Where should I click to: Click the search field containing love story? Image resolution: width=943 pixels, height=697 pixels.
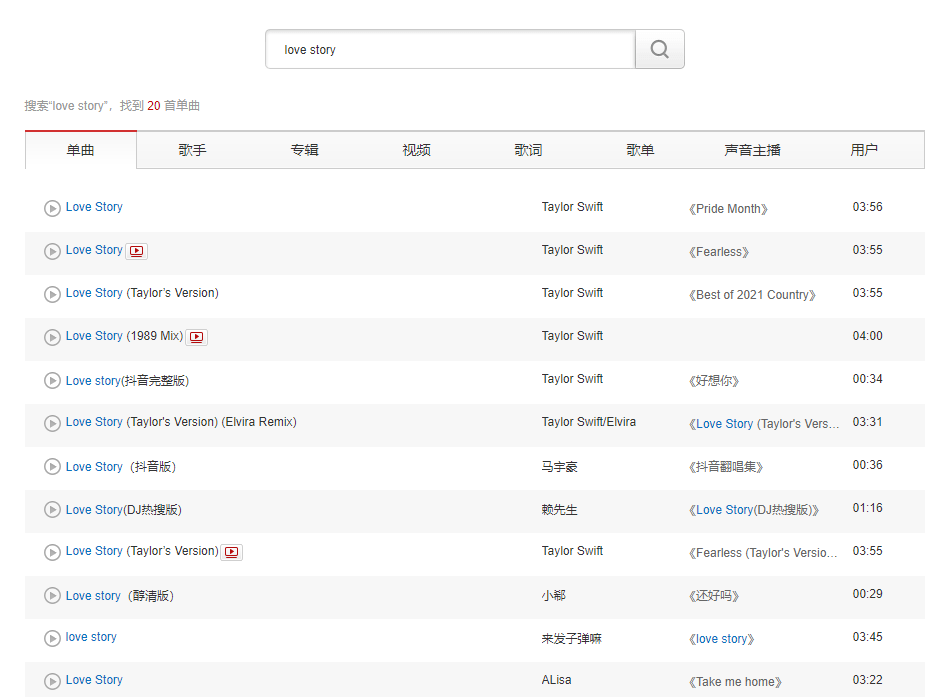pos(450,49)
